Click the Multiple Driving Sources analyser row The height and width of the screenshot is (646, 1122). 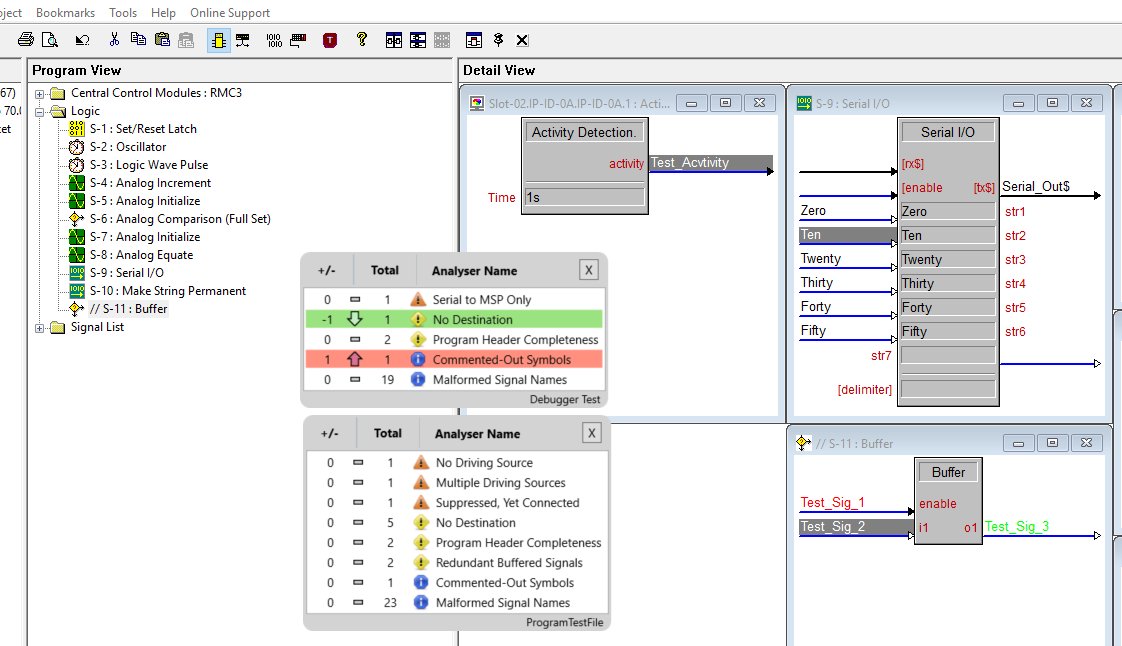coord(457,483)
